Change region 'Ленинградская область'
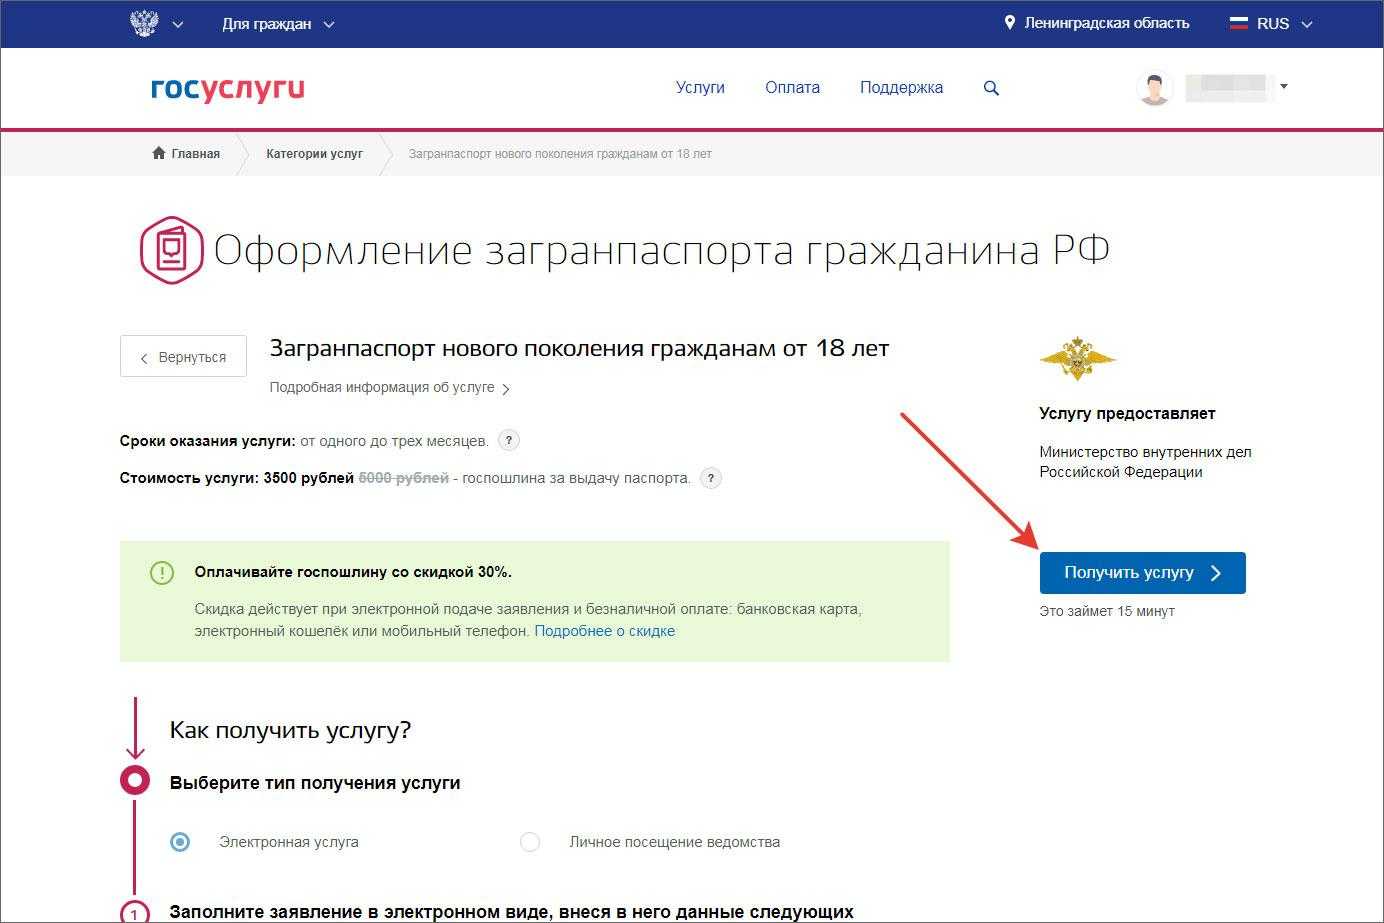The width and height of the screenshot is (1384, 923). pos(1106,23)
